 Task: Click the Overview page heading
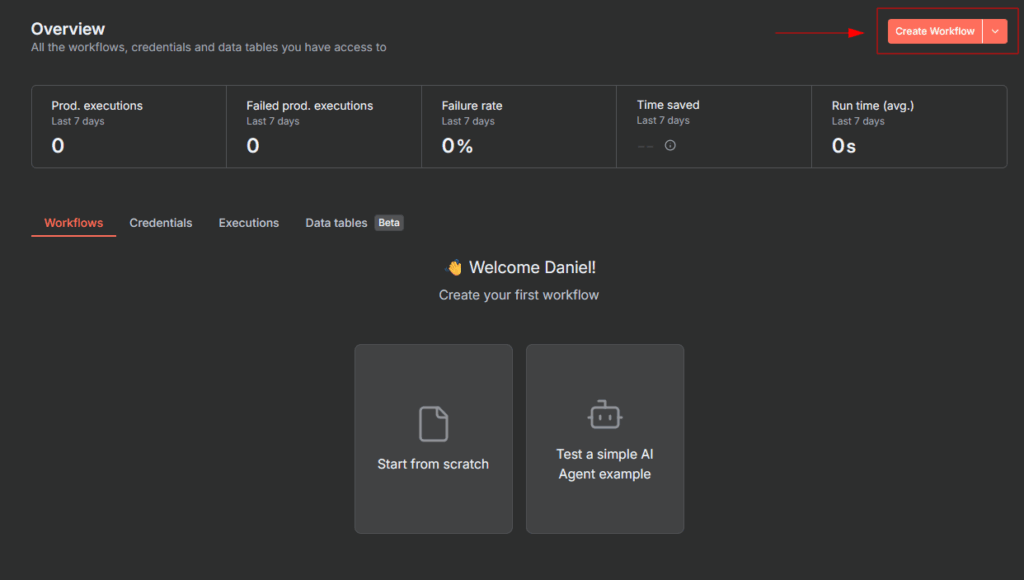coord(68,29)
